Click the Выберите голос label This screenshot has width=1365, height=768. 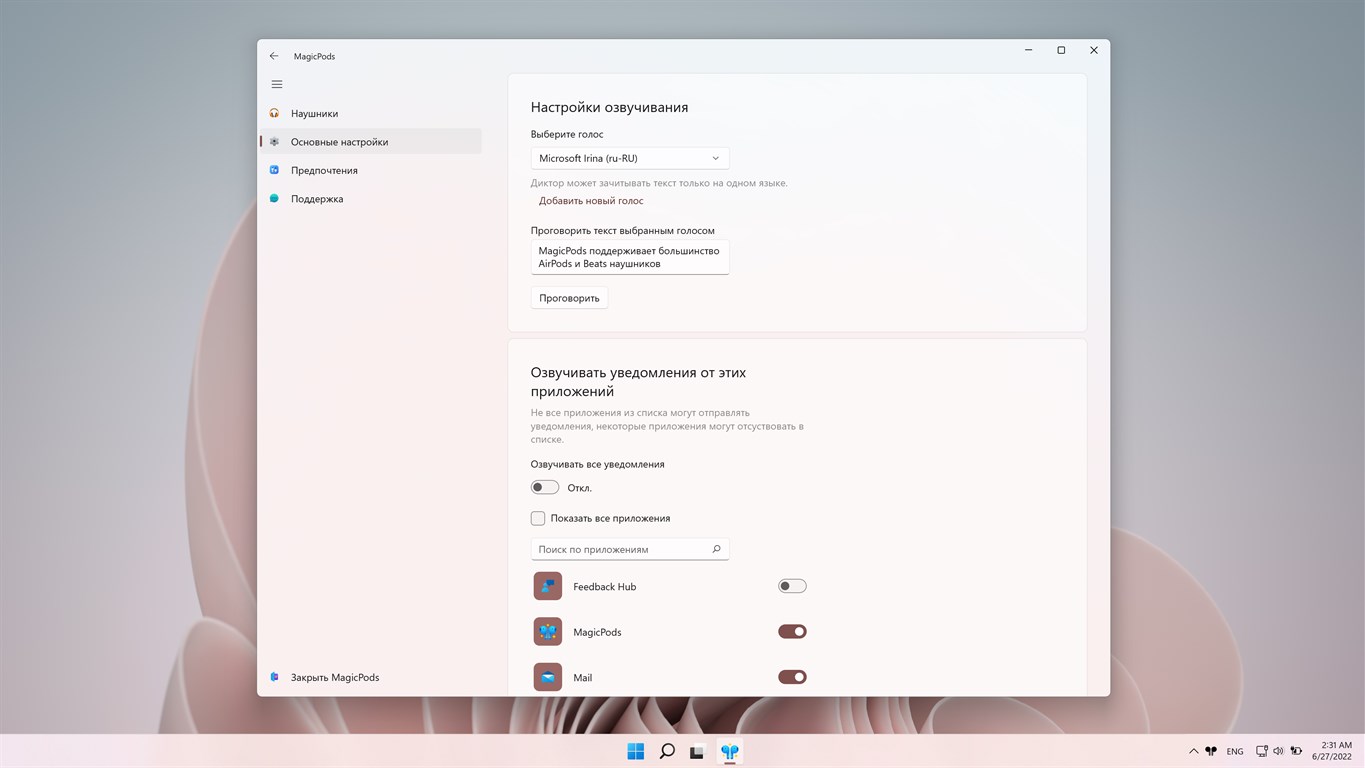(567, 134)
